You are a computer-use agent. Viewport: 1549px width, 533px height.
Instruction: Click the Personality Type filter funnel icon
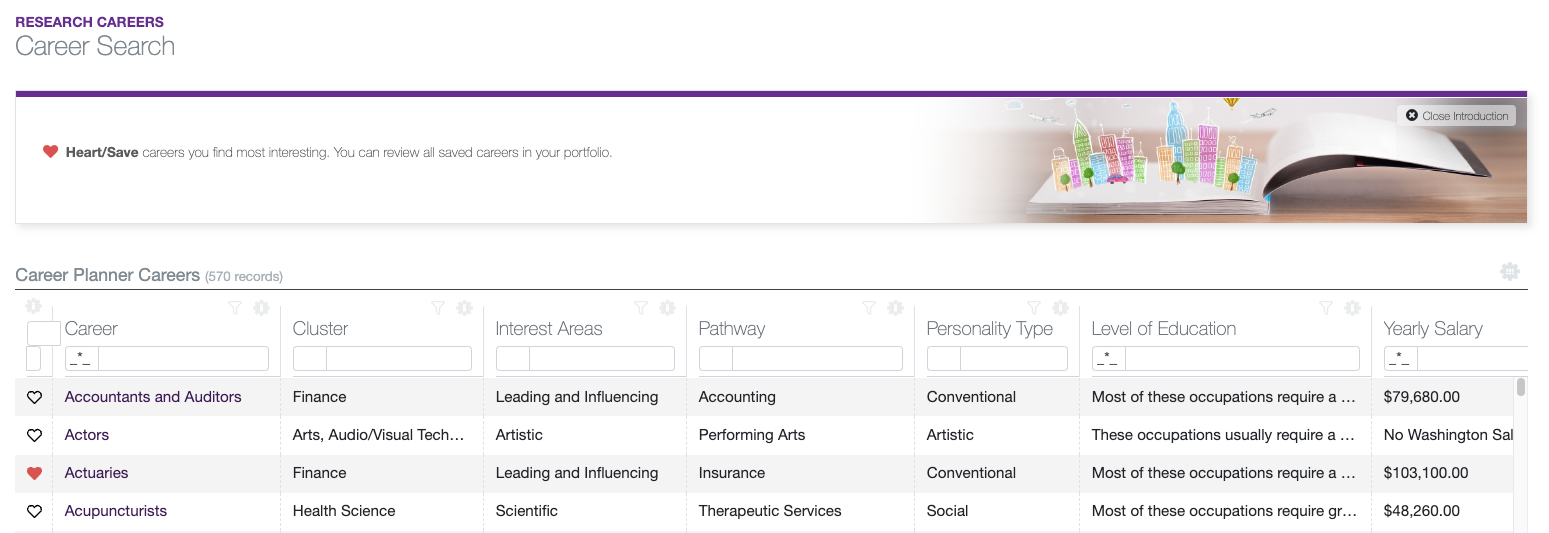click(x=1035, y=308)
